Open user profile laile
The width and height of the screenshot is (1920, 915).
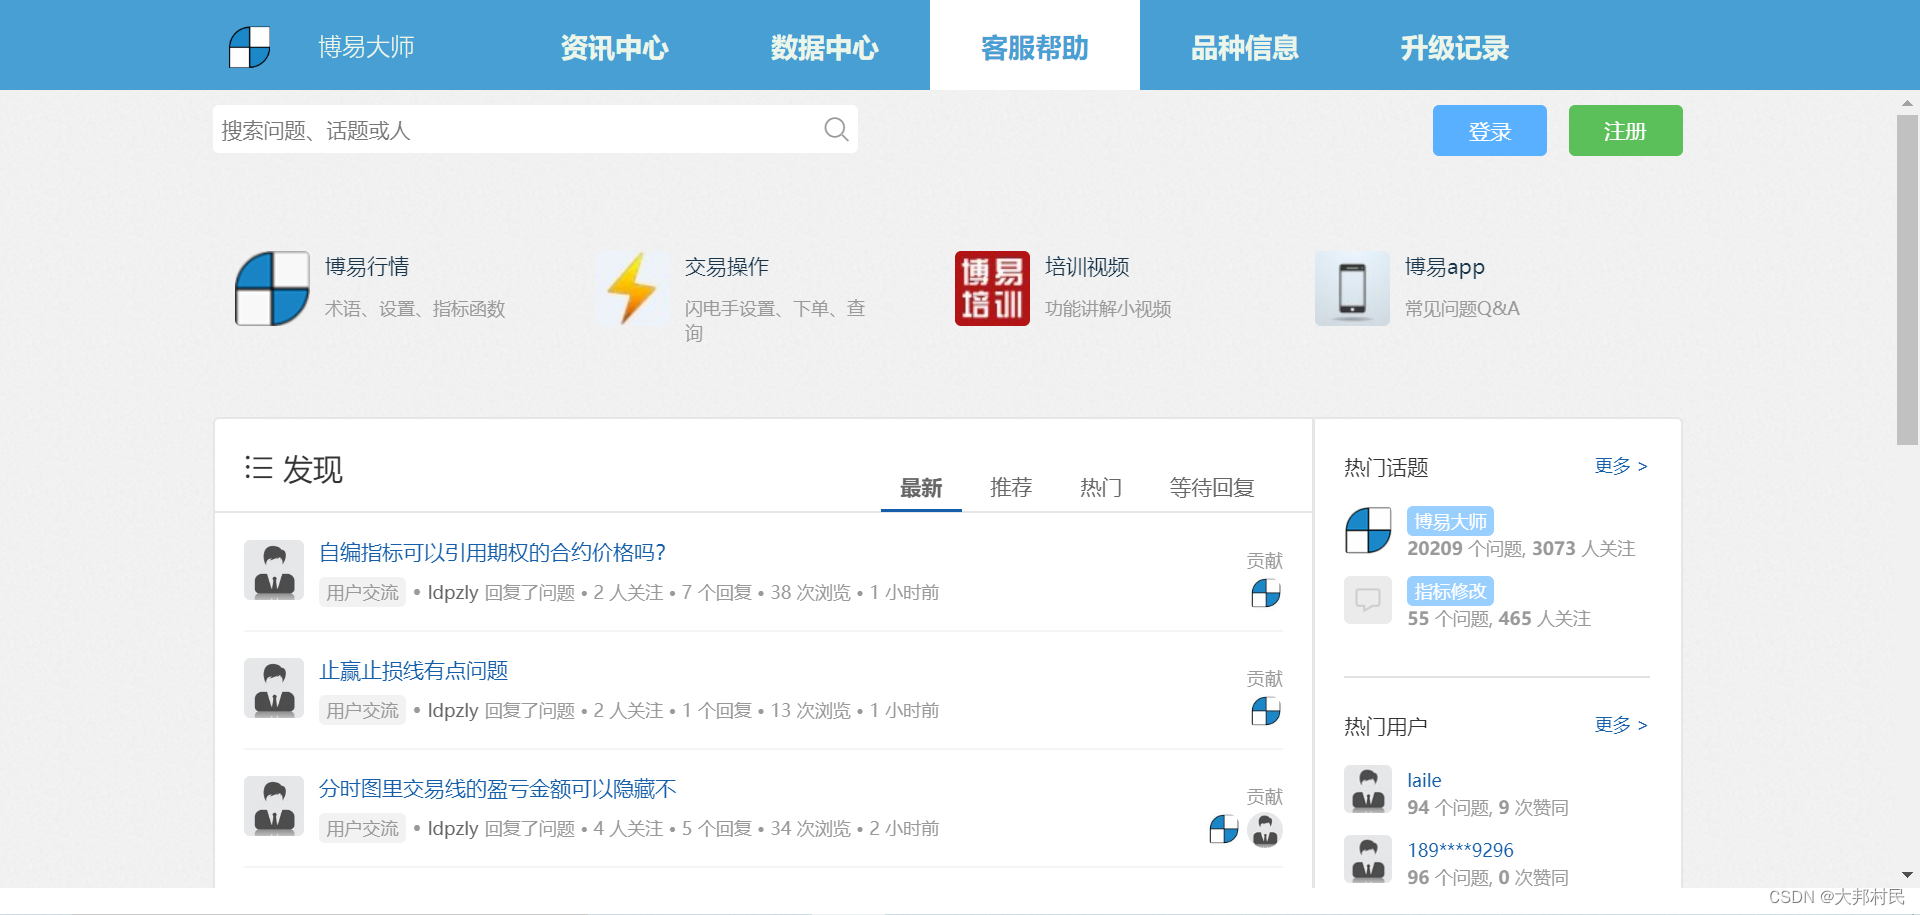(1424, 780)
